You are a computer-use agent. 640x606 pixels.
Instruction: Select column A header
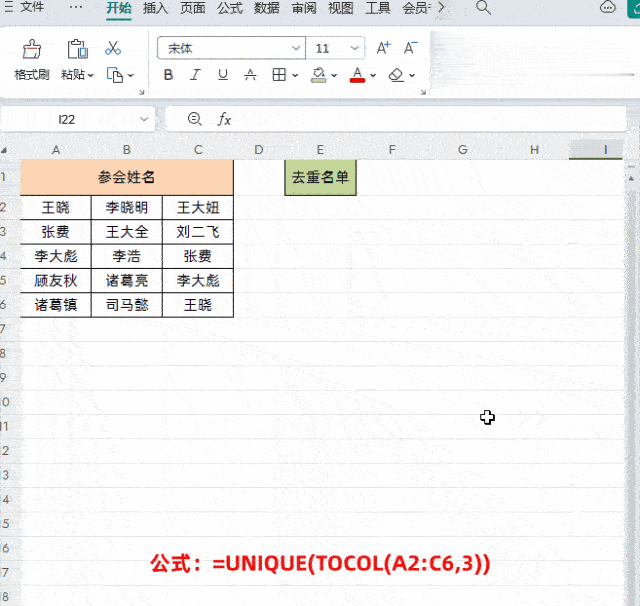tap(56, 150)
